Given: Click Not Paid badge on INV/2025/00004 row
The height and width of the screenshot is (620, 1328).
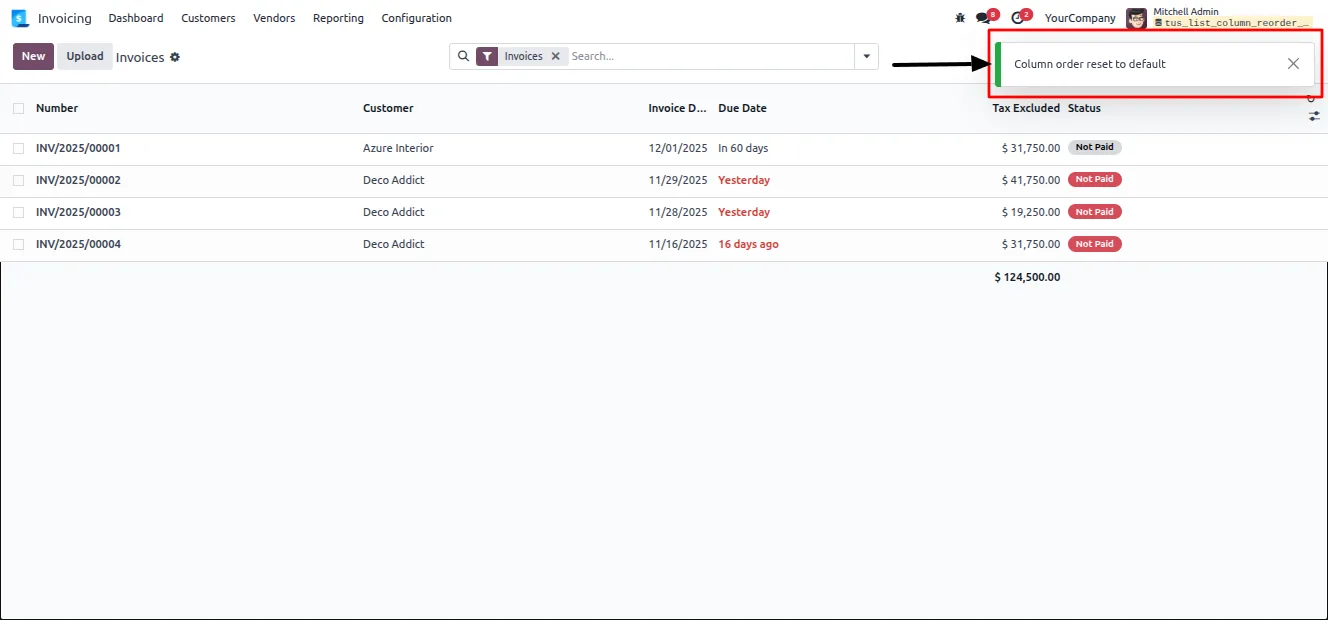Looking at the screenshot, I should click(x=1095, y=244).
